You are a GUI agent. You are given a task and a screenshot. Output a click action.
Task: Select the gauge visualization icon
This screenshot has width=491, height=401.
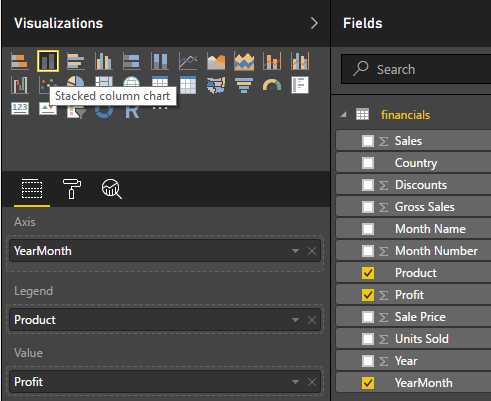272,85
